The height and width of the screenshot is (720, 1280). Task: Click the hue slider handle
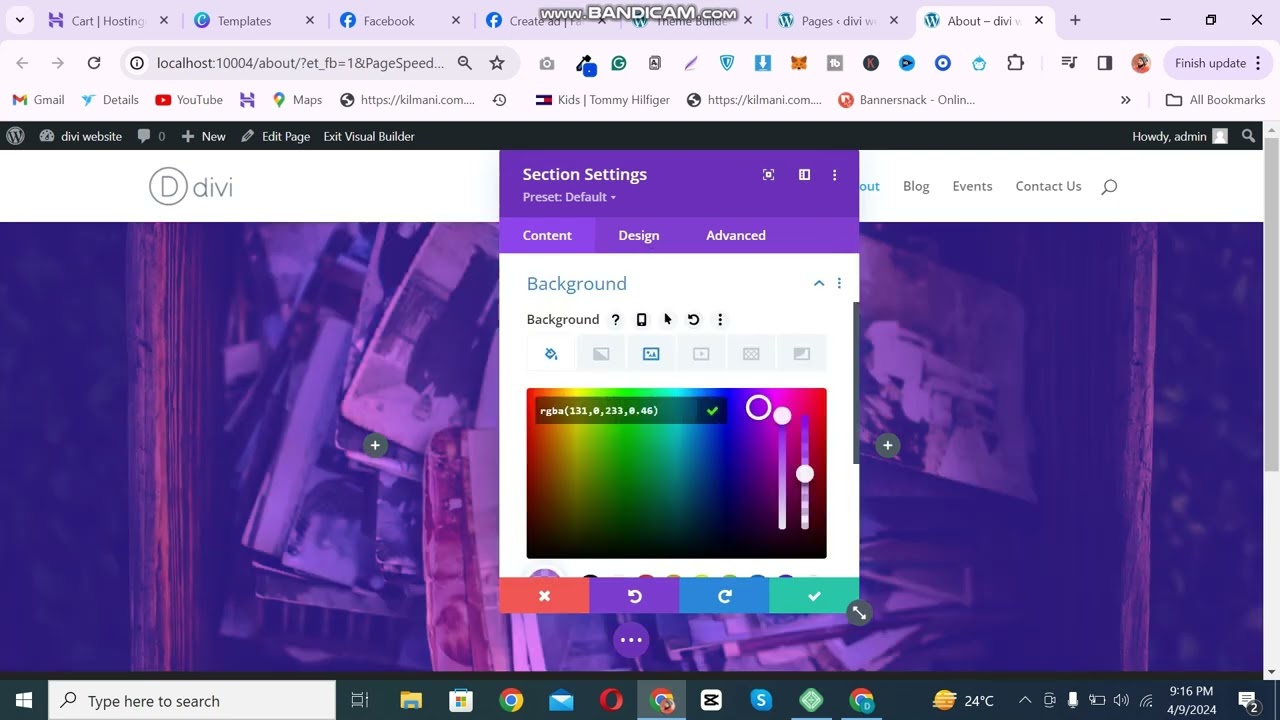(782, 416)
